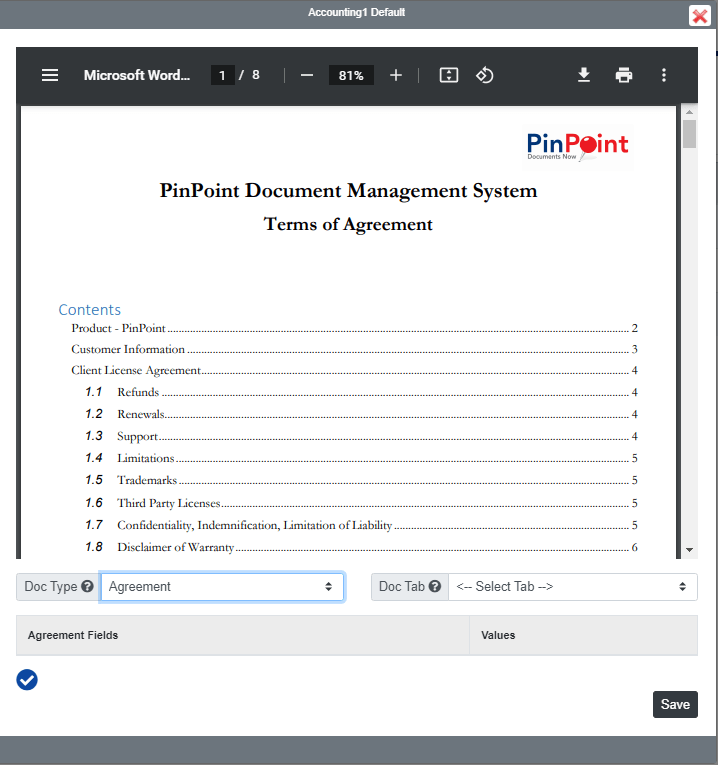The height and width of the screenshot is (765, 718).
Task: Click the Doc Type label
Action: 51,586
